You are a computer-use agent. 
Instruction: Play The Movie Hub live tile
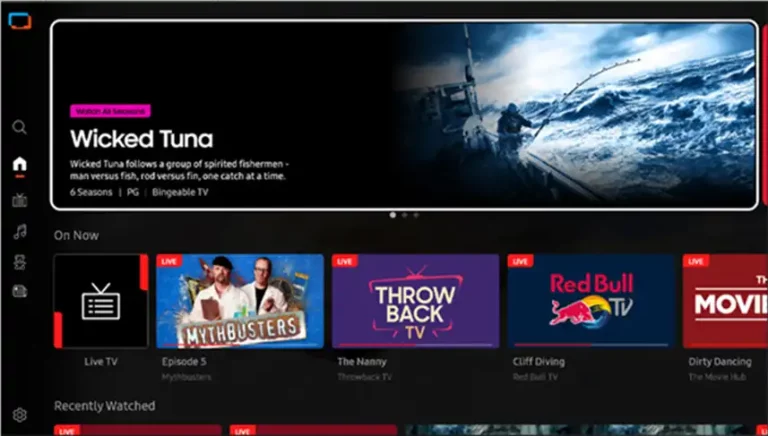point(725,301)
